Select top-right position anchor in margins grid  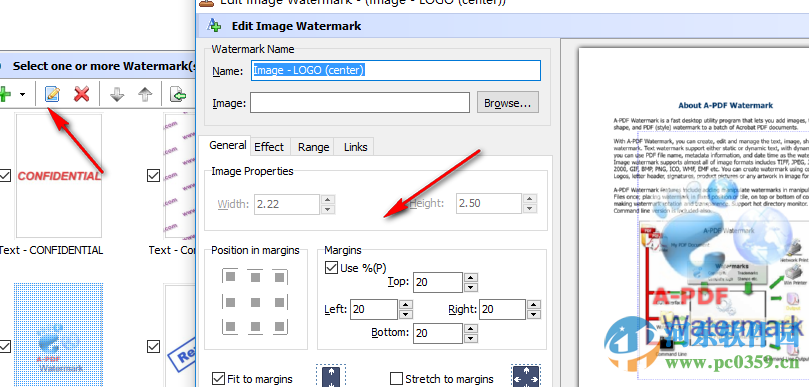279,277
